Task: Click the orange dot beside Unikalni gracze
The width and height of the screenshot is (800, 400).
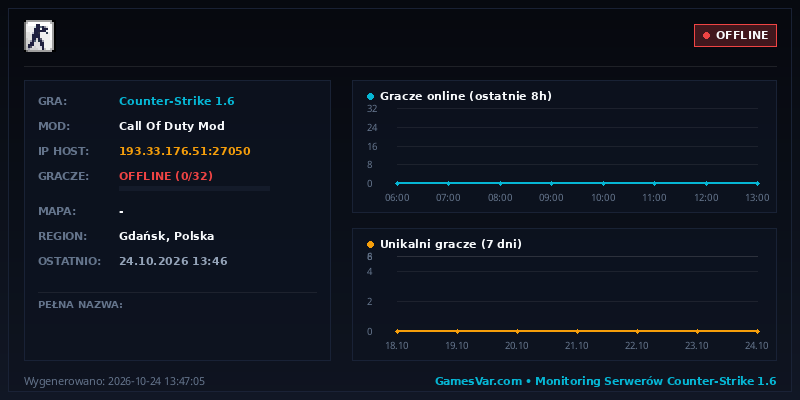Action: 370,244
